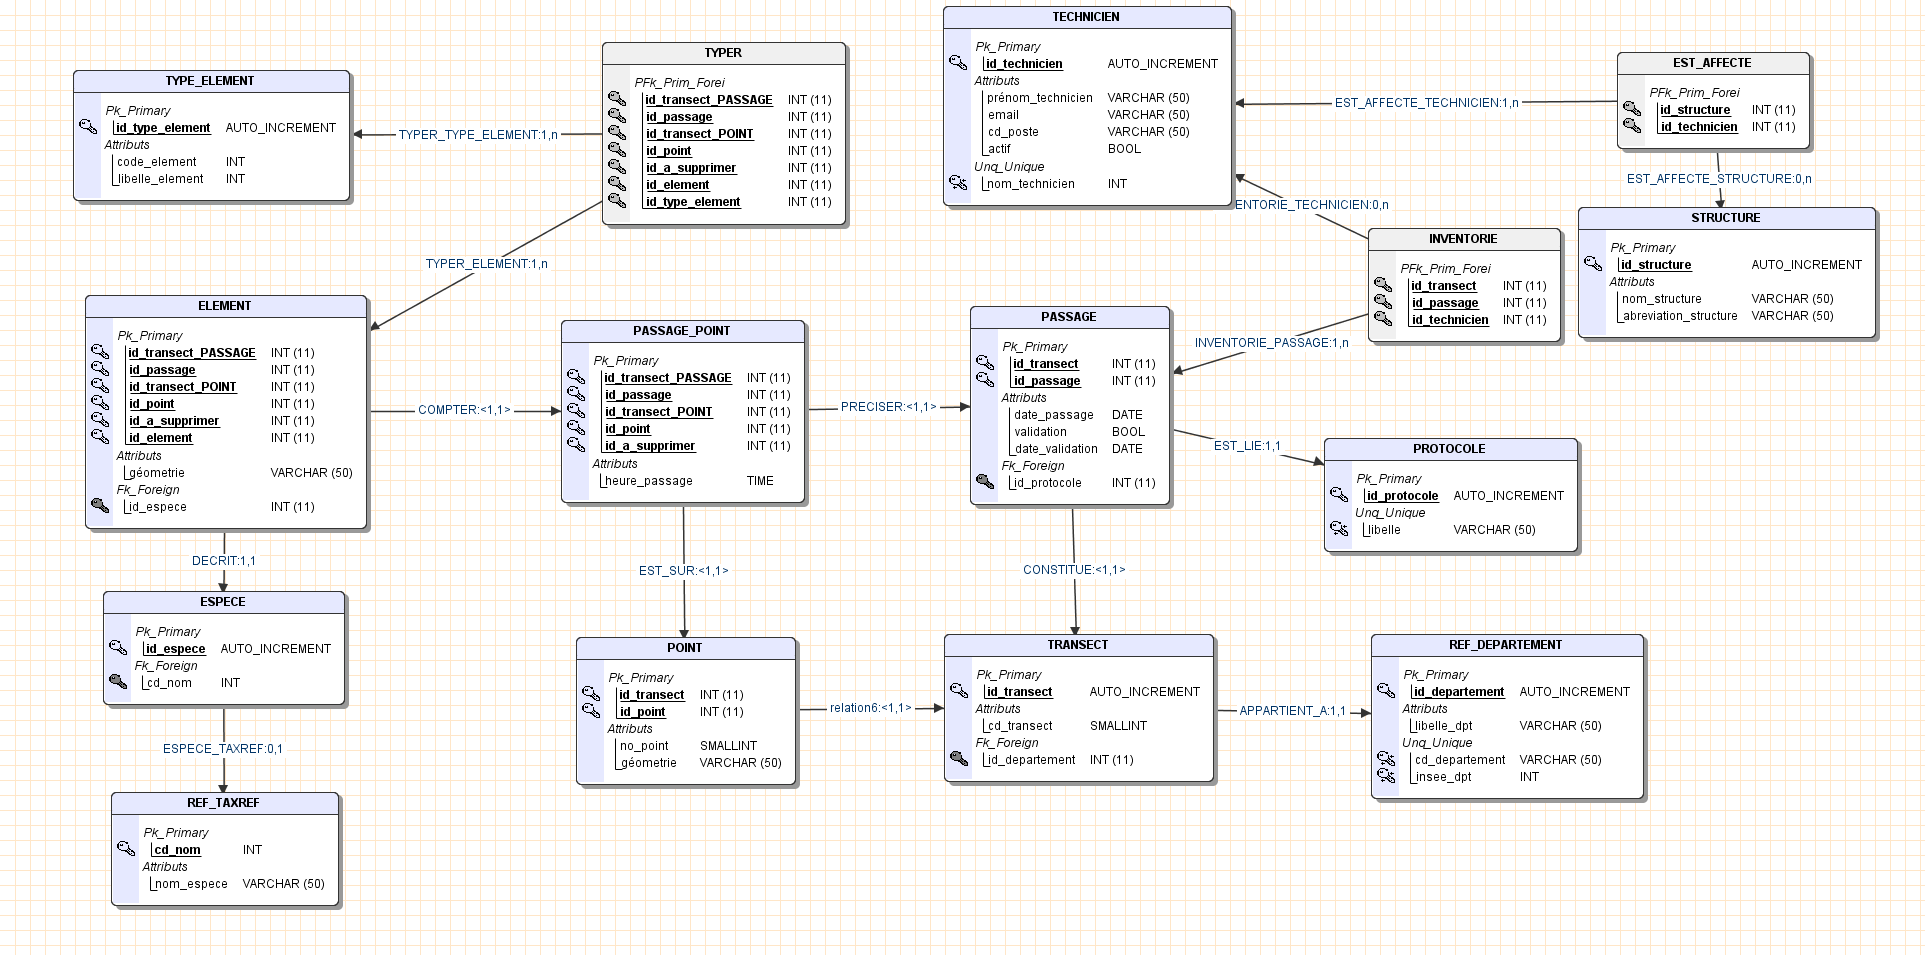Click the EST_AFFECTE_STRUCTURE:0,n relation label
Screen dimensions: 1925x955
coord(1719,179)
